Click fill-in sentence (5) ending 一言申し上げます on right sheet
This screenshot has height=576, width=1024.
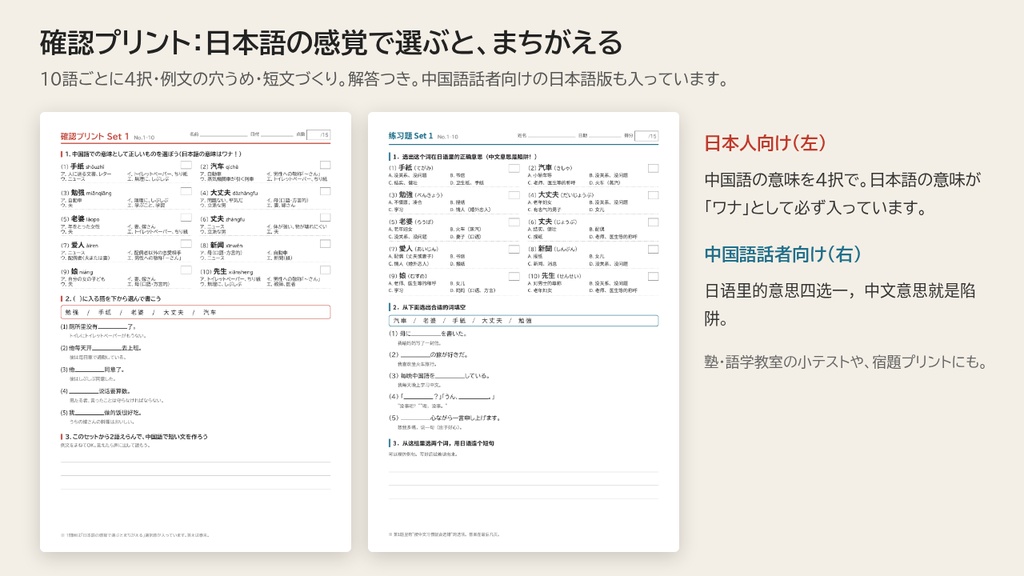[x=445, y=417]
